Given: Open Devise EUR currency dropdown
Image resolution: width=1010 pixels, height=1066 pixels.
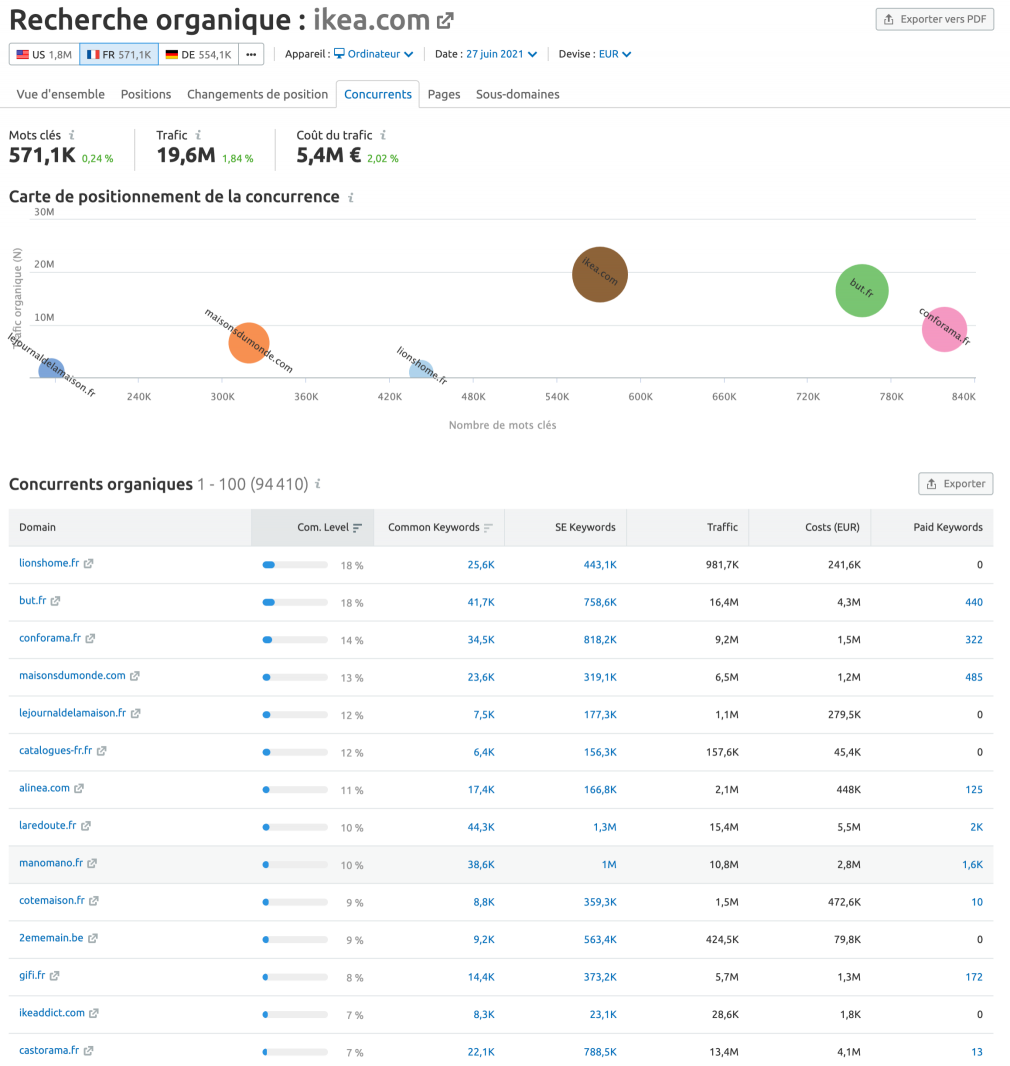Looking at the screenshot, I should point(614,54).
